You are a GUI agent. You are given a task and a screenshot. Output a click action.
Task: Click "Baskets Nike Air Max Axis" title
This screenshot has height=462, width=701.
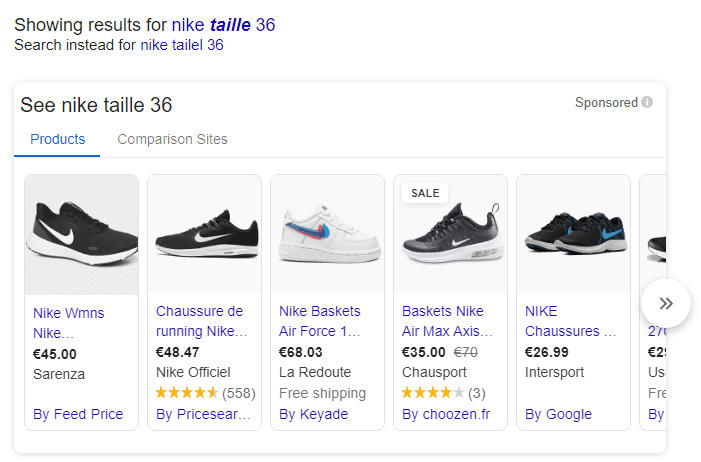(443, 321)
